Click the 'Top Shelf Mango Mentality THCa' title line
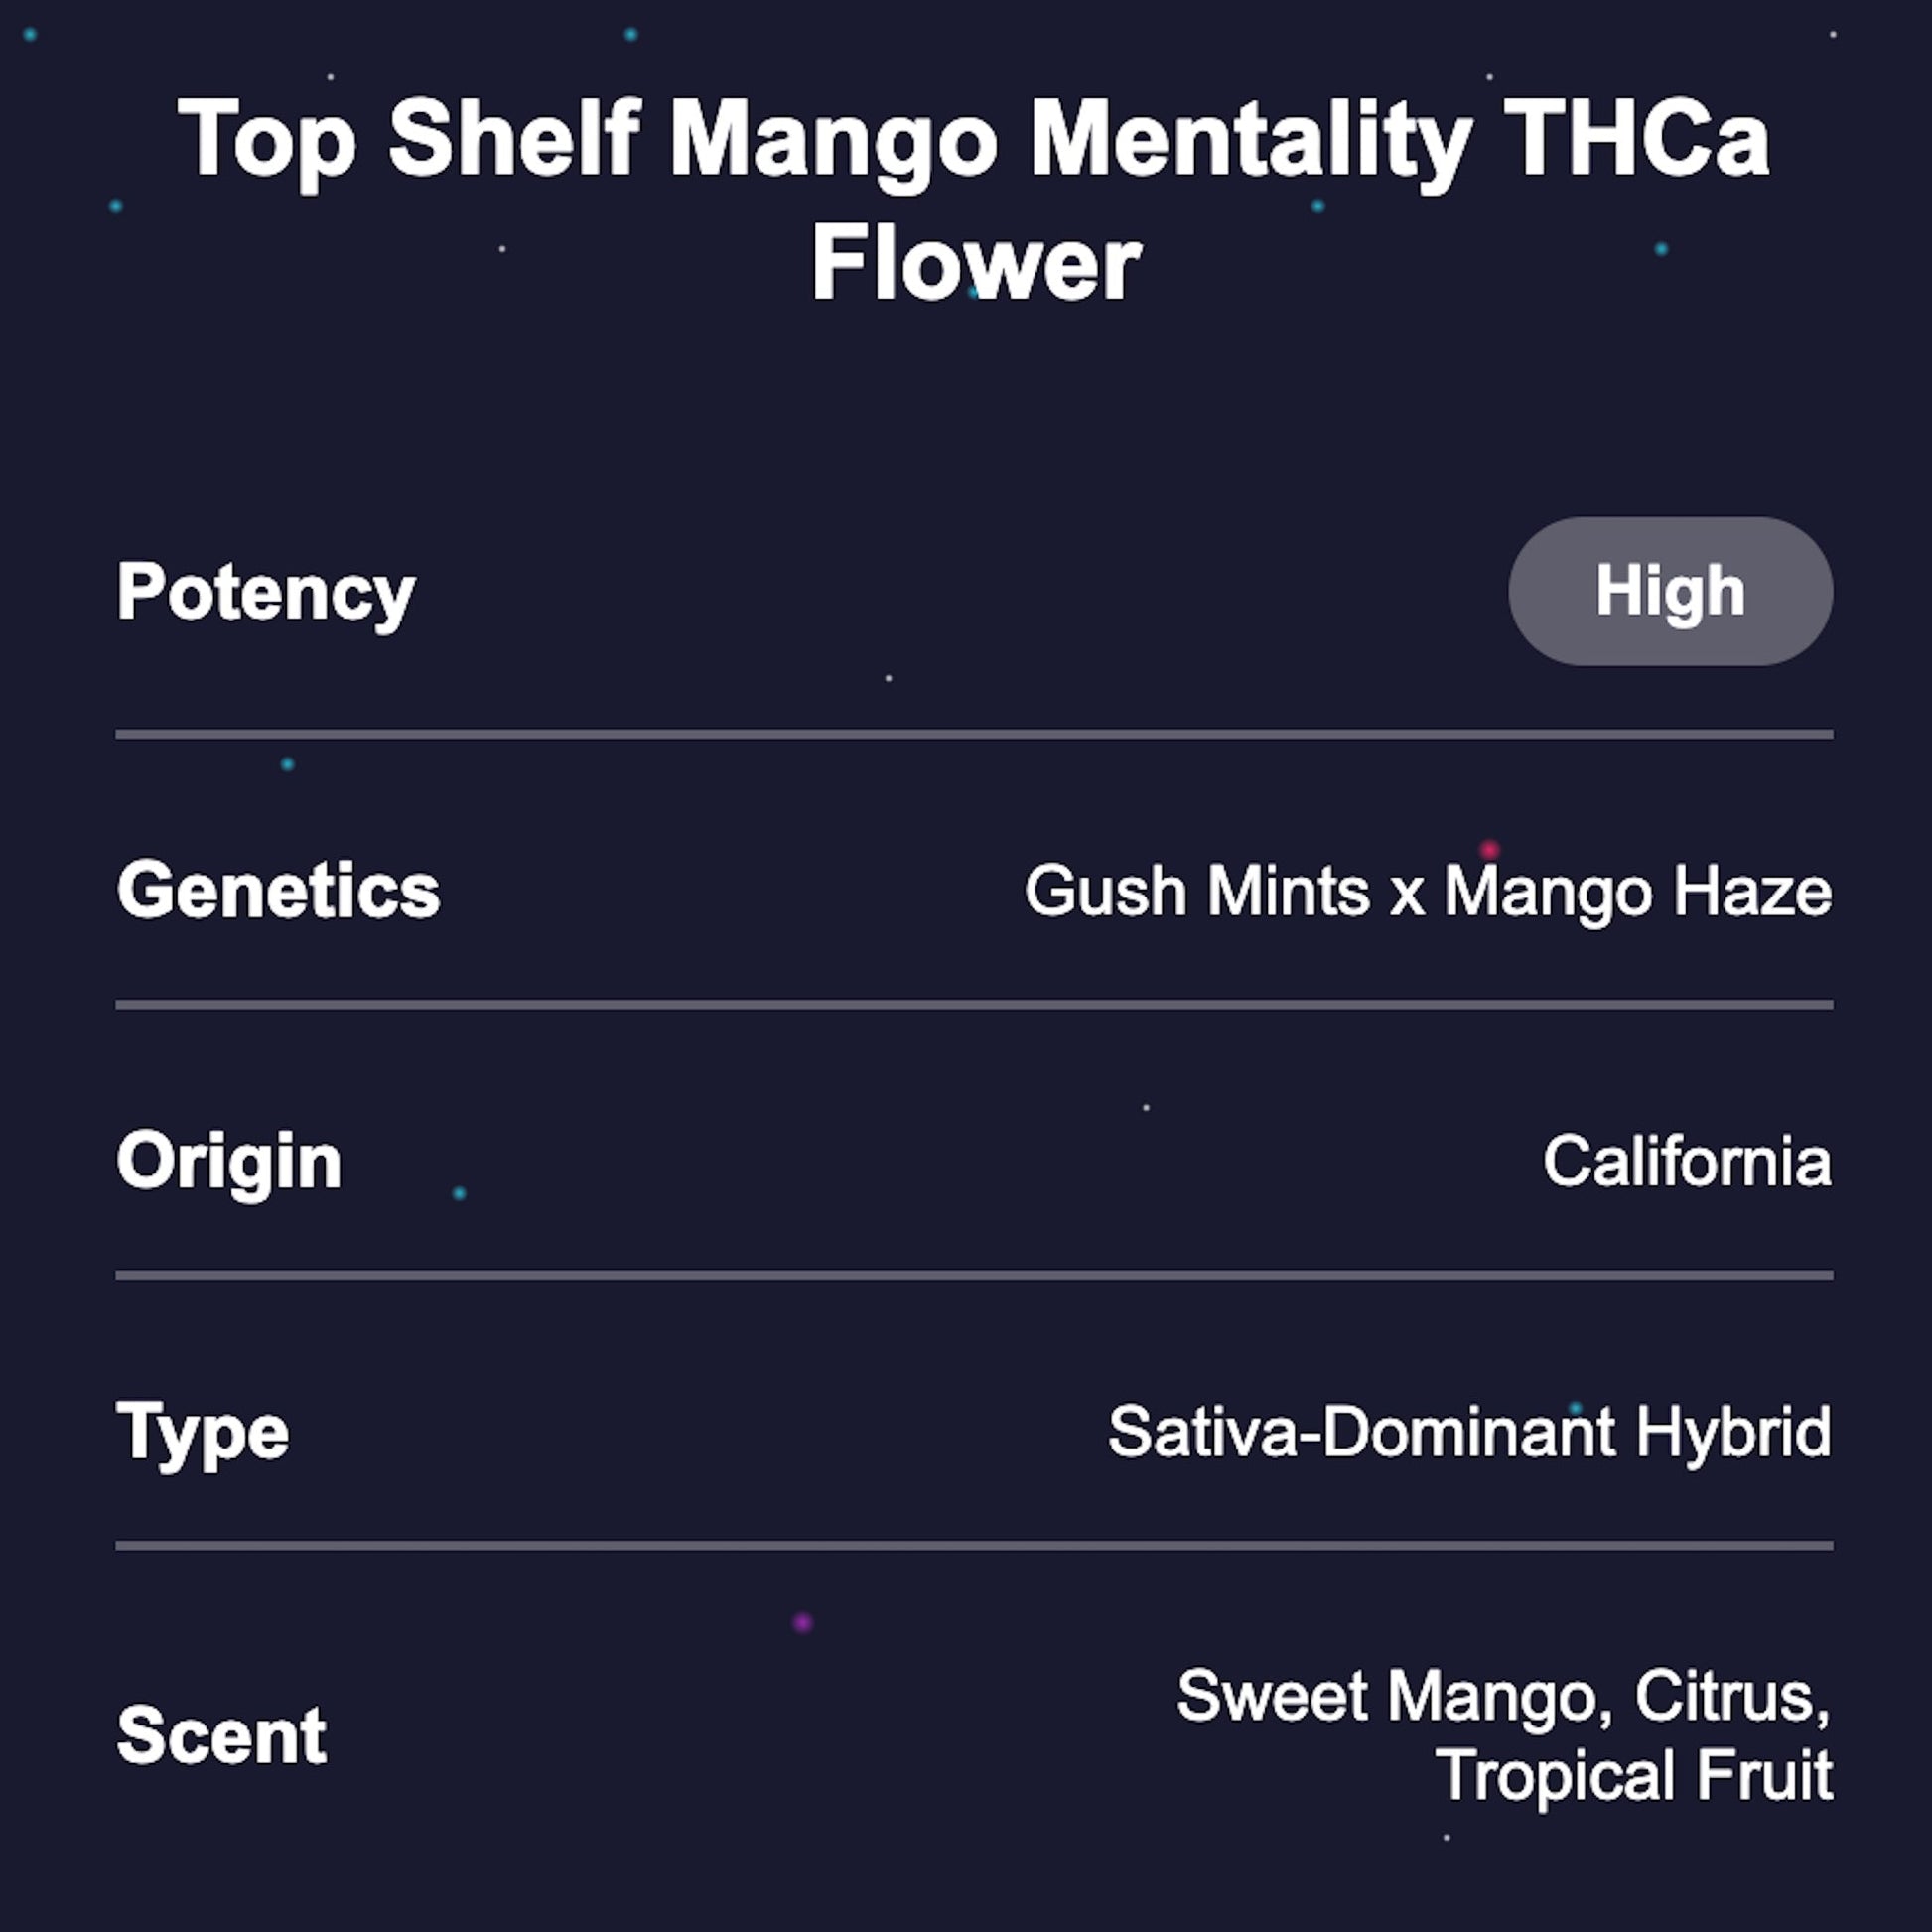This screenshot has width=1932, height=1932. (x=973, y=140)
